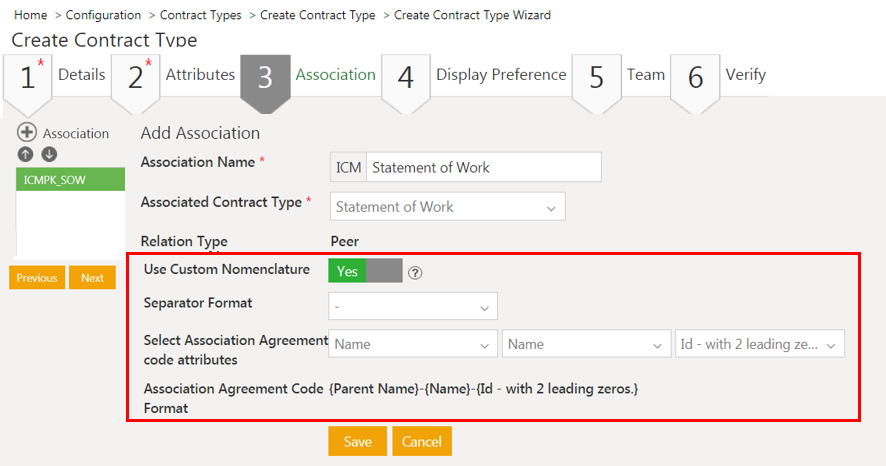The width and height of the screenshot is (886, 466).
Task: Click the Next button
Action: pos(92,278)
